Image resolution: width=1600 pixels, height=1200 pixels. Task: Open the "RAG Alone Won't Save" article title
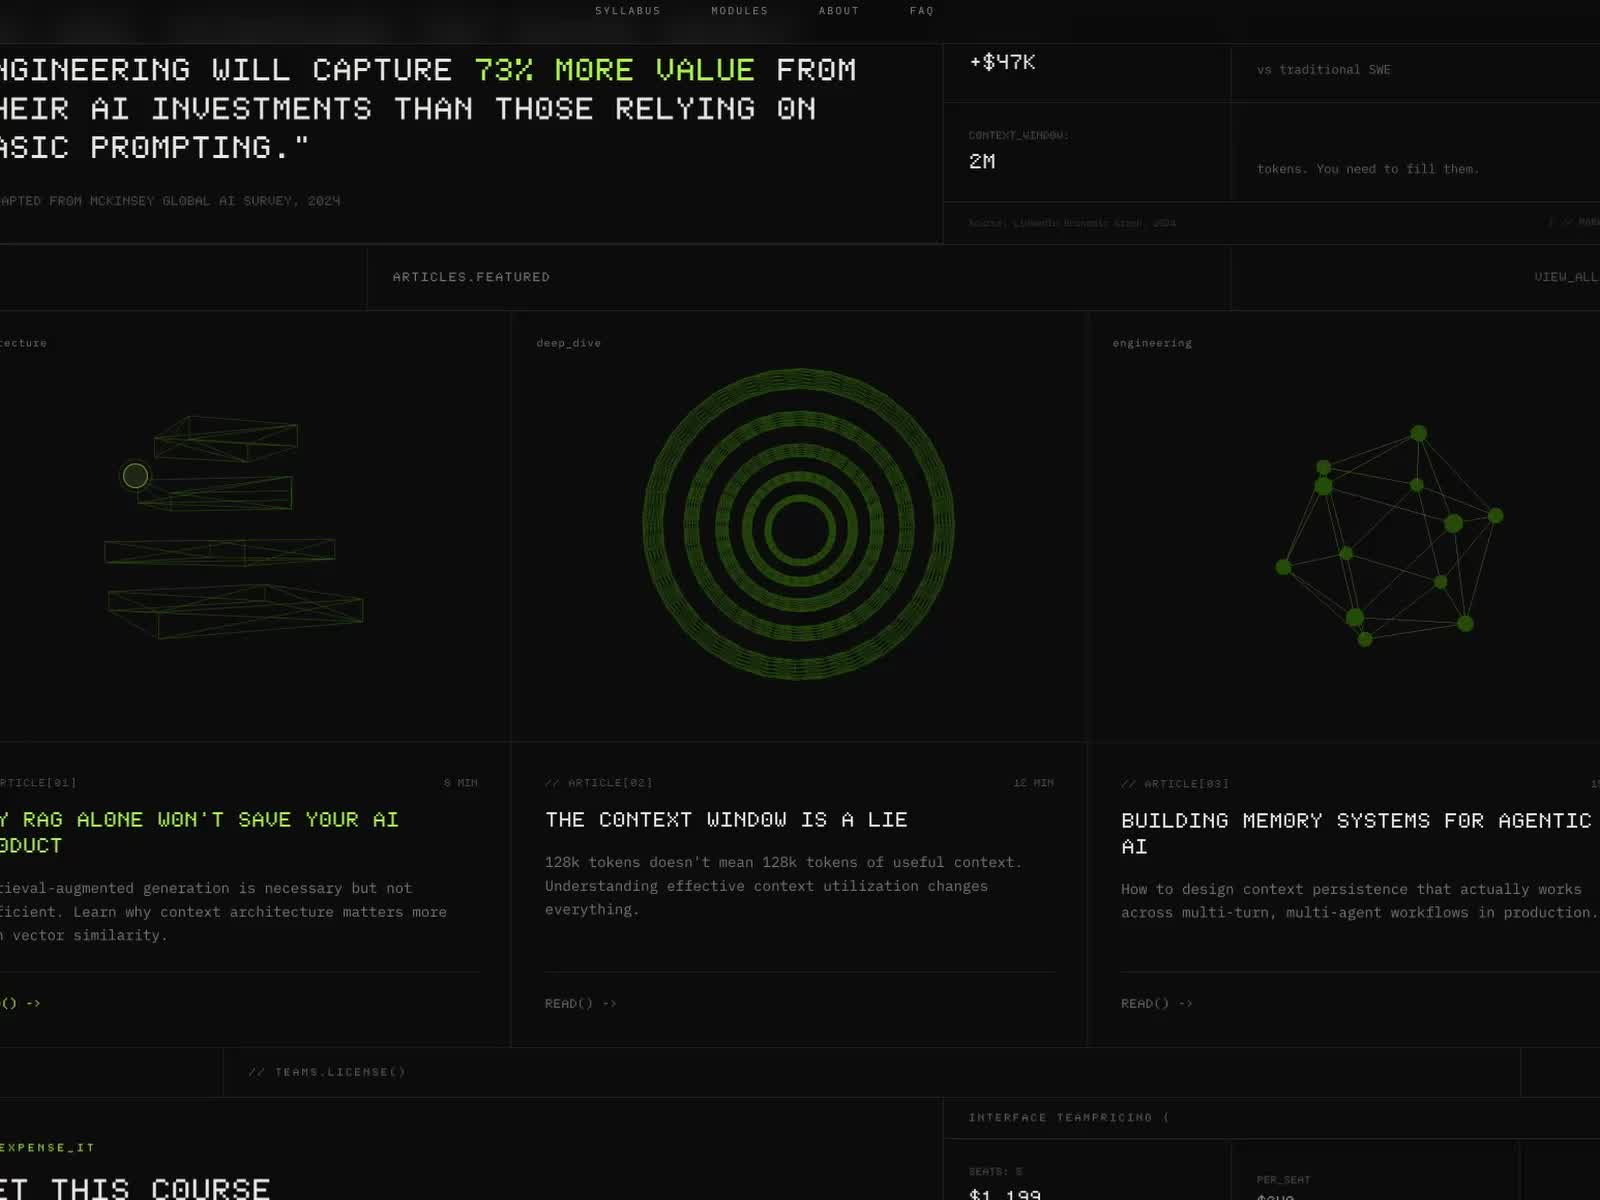pyautogui.click(x=200, y=831)
